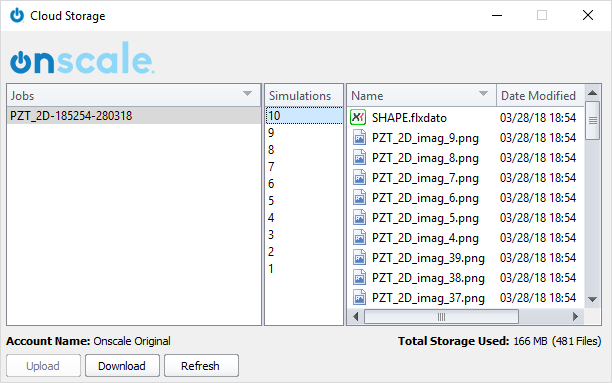This screenshot has width=612, height=383.
Task: Select simulation 2
Action: (x=304, y=252)
